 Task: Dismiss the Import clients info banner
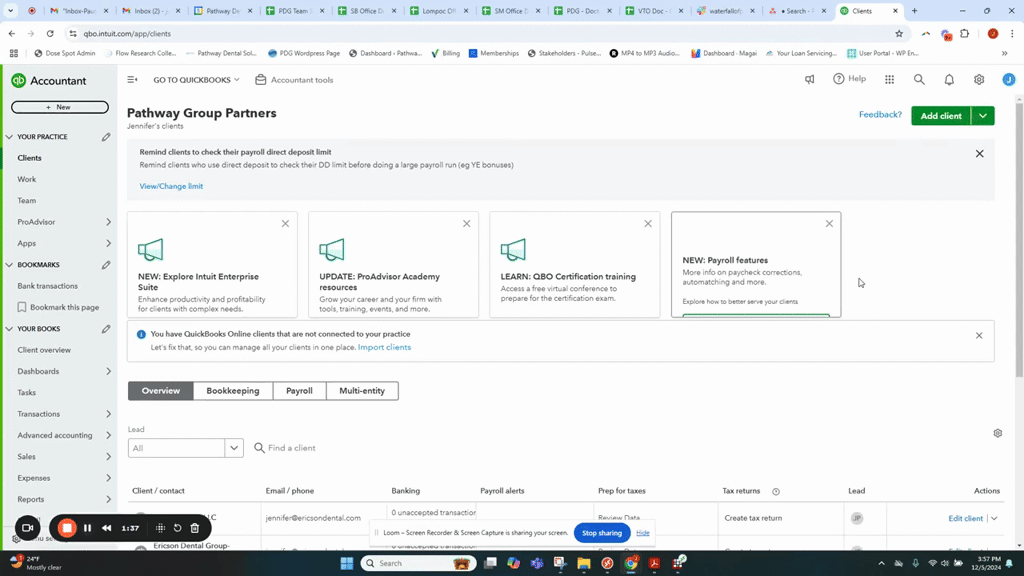coord(978,335)
